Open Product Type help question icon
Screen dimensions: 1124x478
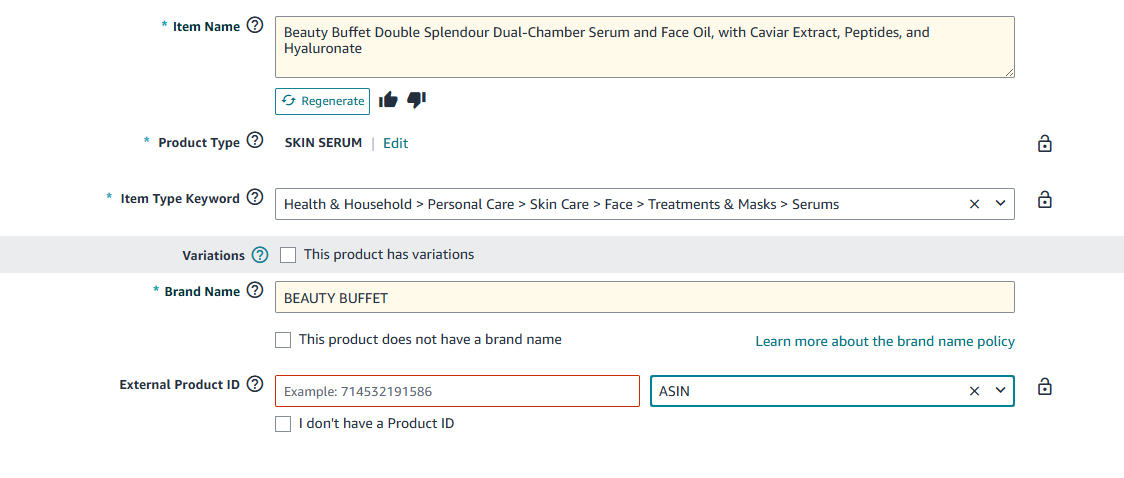[x=254, y=141]
